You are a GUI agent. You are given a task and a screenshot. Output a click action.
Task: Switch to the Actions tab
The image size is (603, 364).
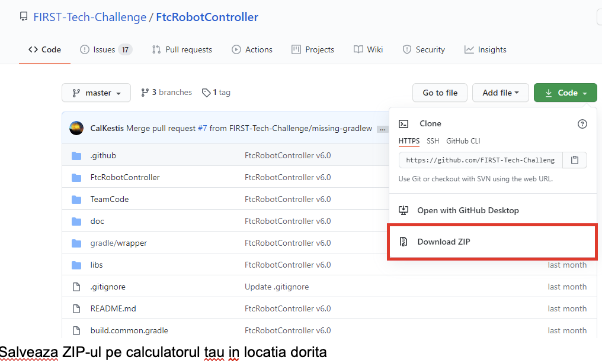pyautogui.click(x=252, y=50)
